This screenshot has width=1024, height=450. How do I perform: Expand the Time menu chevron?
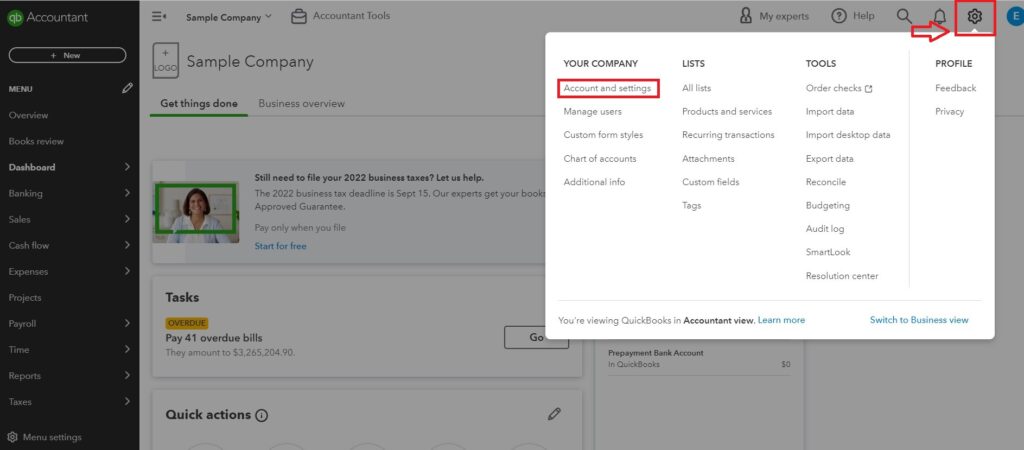click(x=127, y=349)
